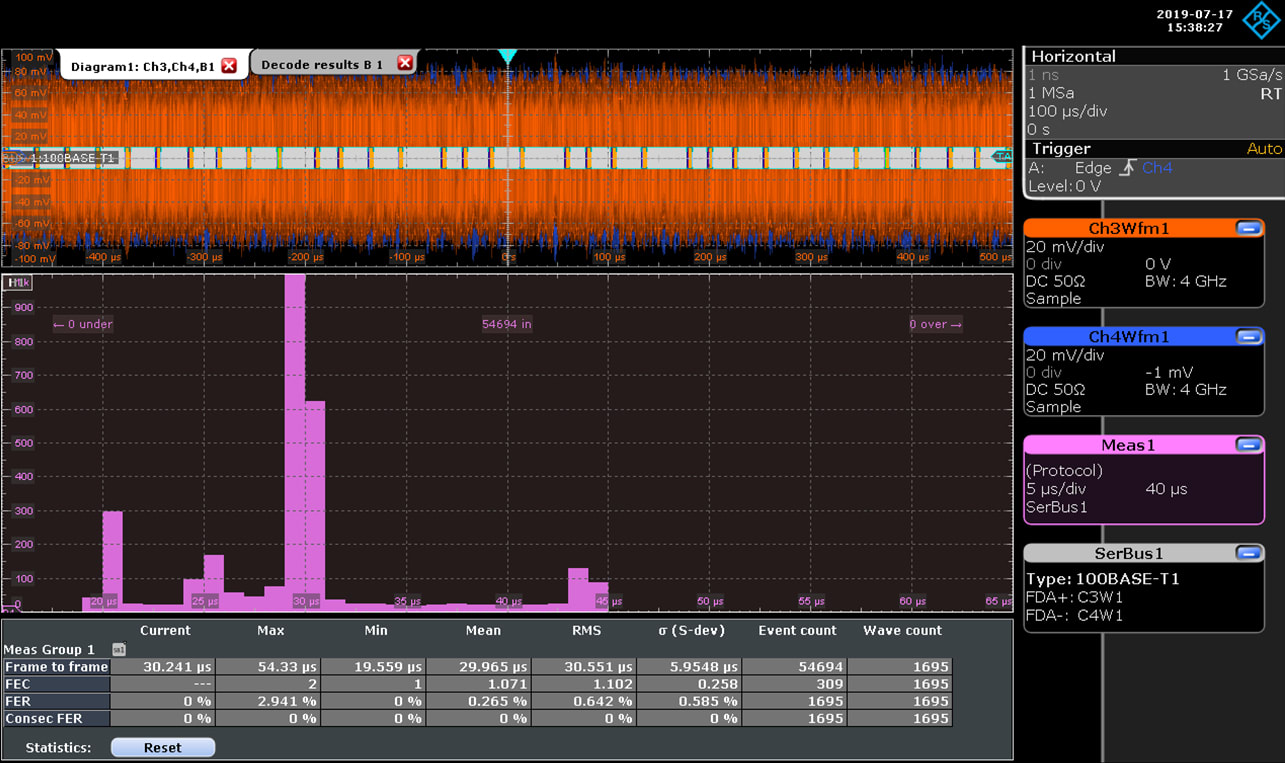
Task: Open the Meas1 pink measurement header
Action: click(1129, 445)
